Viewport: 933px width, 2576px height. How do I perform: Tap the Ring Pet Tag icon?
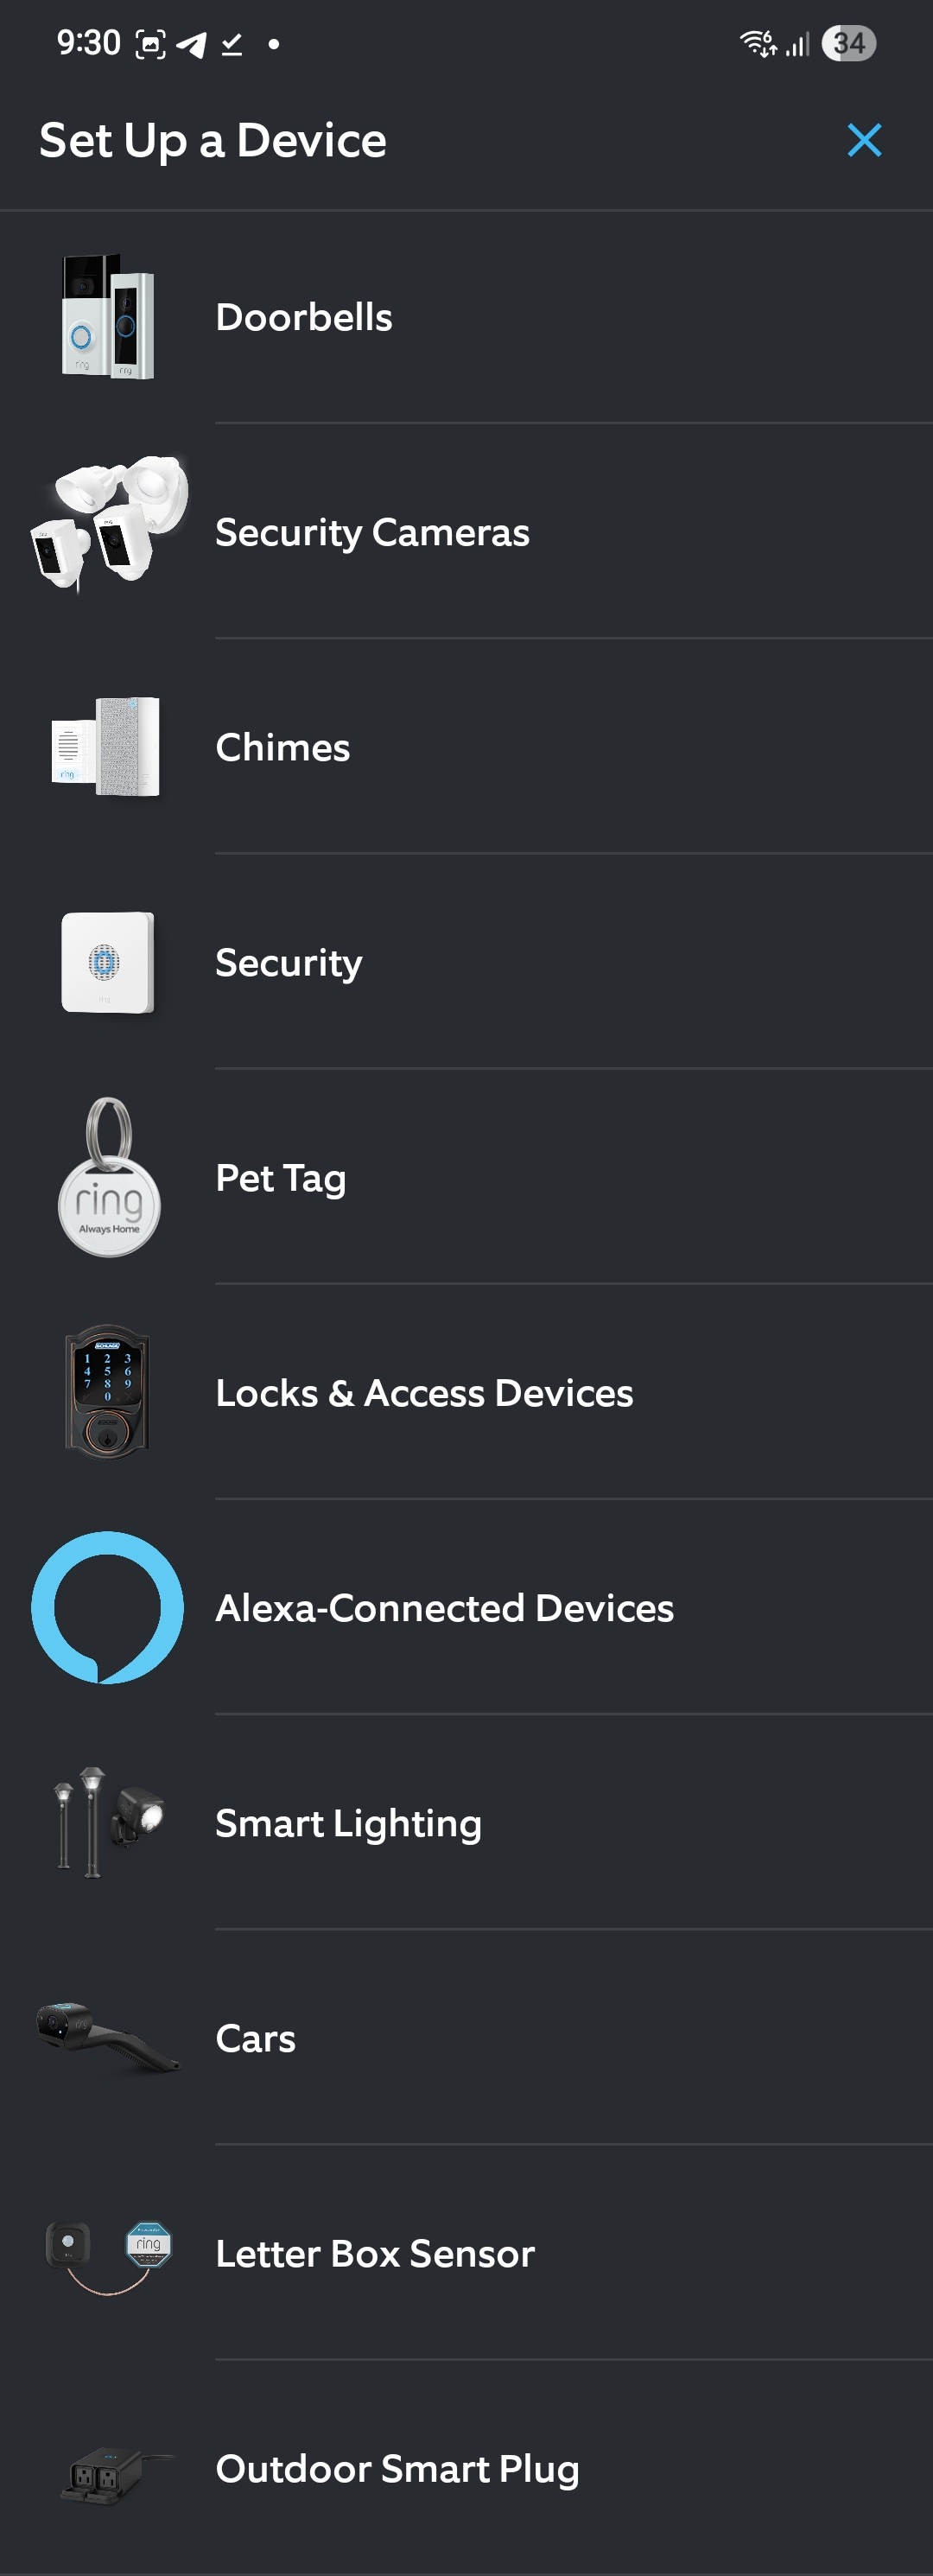pyautogui.click(x=109, y=1177)
